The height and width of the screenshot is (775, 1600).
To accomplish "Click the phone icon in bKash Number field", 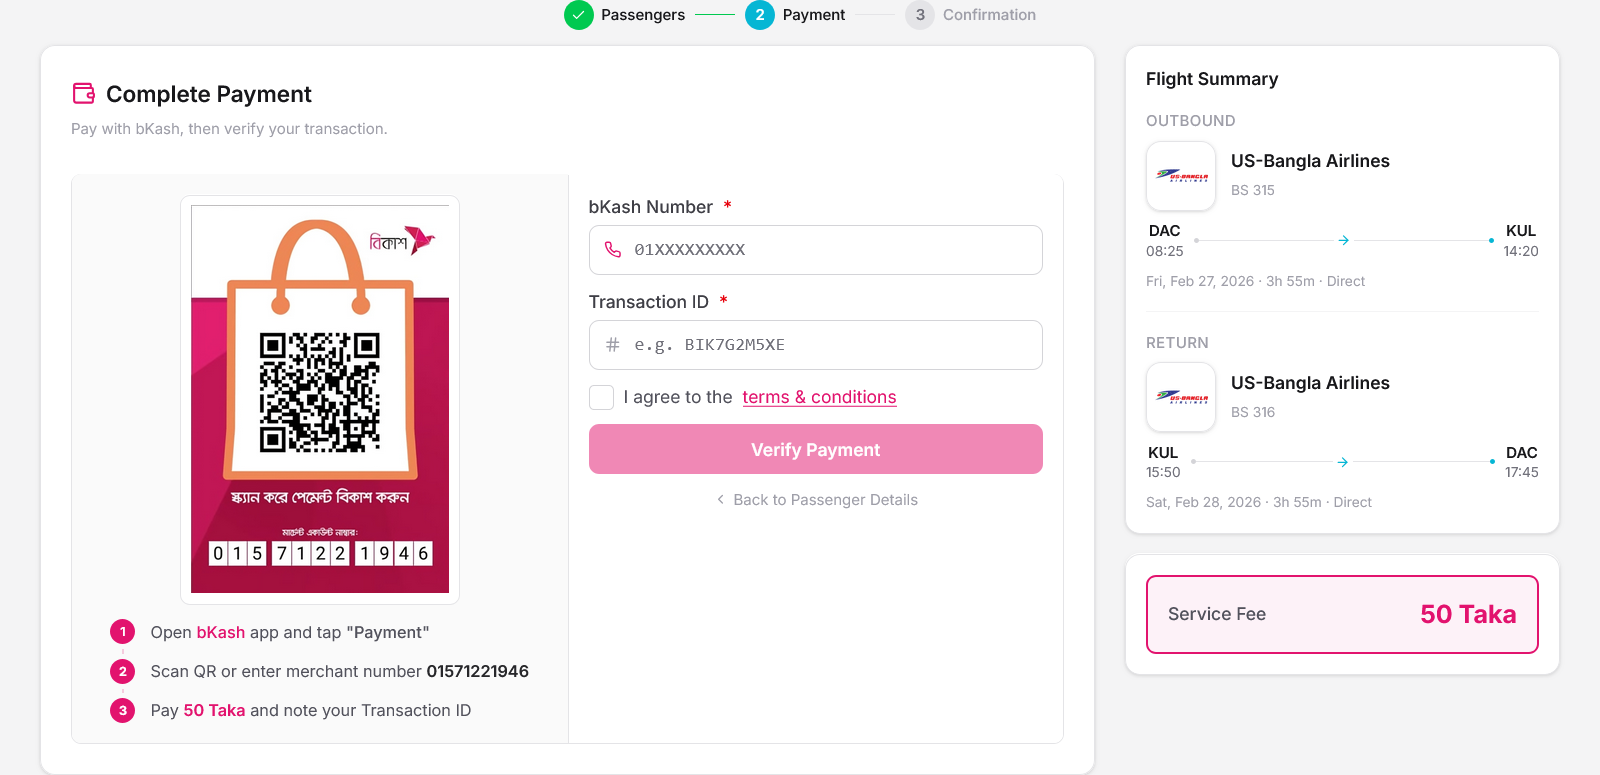I will tap(613, 250).
